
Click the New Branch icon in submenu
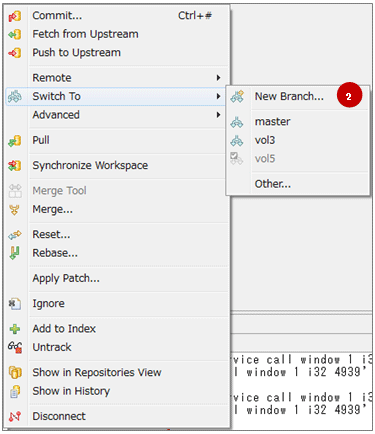(237, 96)
